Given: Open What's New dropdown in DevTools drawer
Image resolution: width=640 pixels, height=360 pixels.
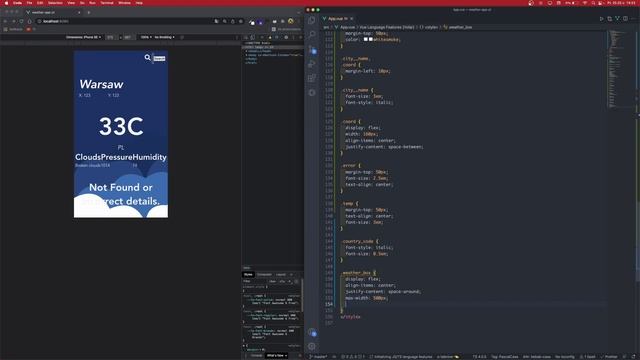Looking at the screenshot, I should (x=276, y=356).
